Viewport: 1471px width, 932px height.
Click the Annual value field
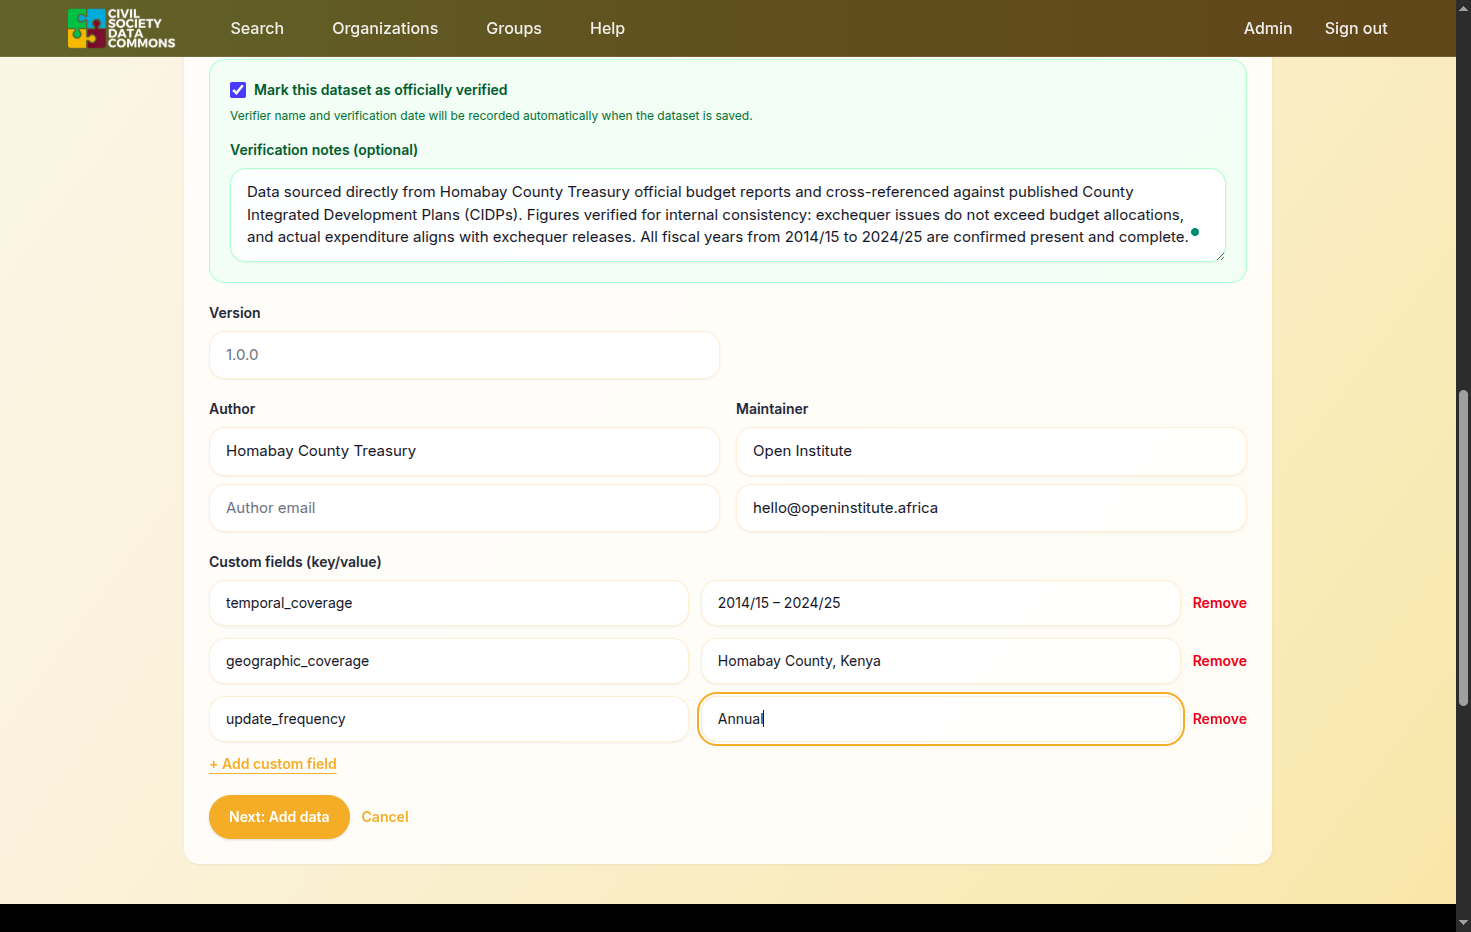pos(941,719)
